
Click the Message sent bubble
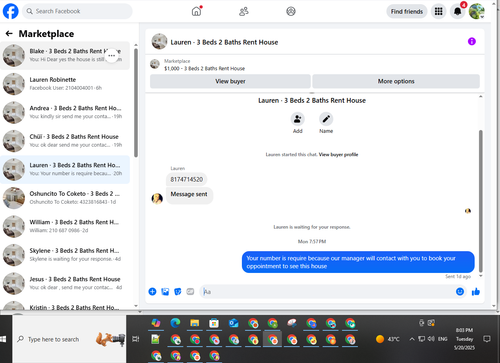click(189, 194)
